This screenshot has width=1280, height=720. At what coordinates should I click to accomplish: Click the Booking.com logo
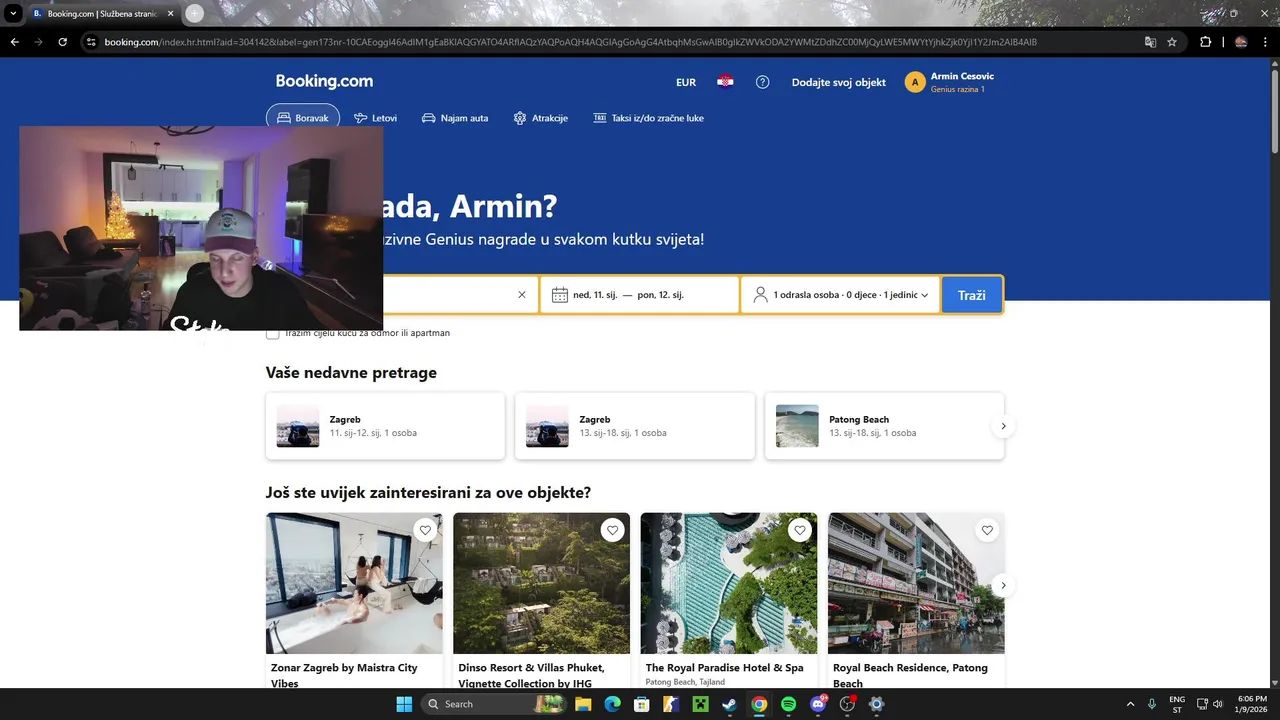pos(324,82)
